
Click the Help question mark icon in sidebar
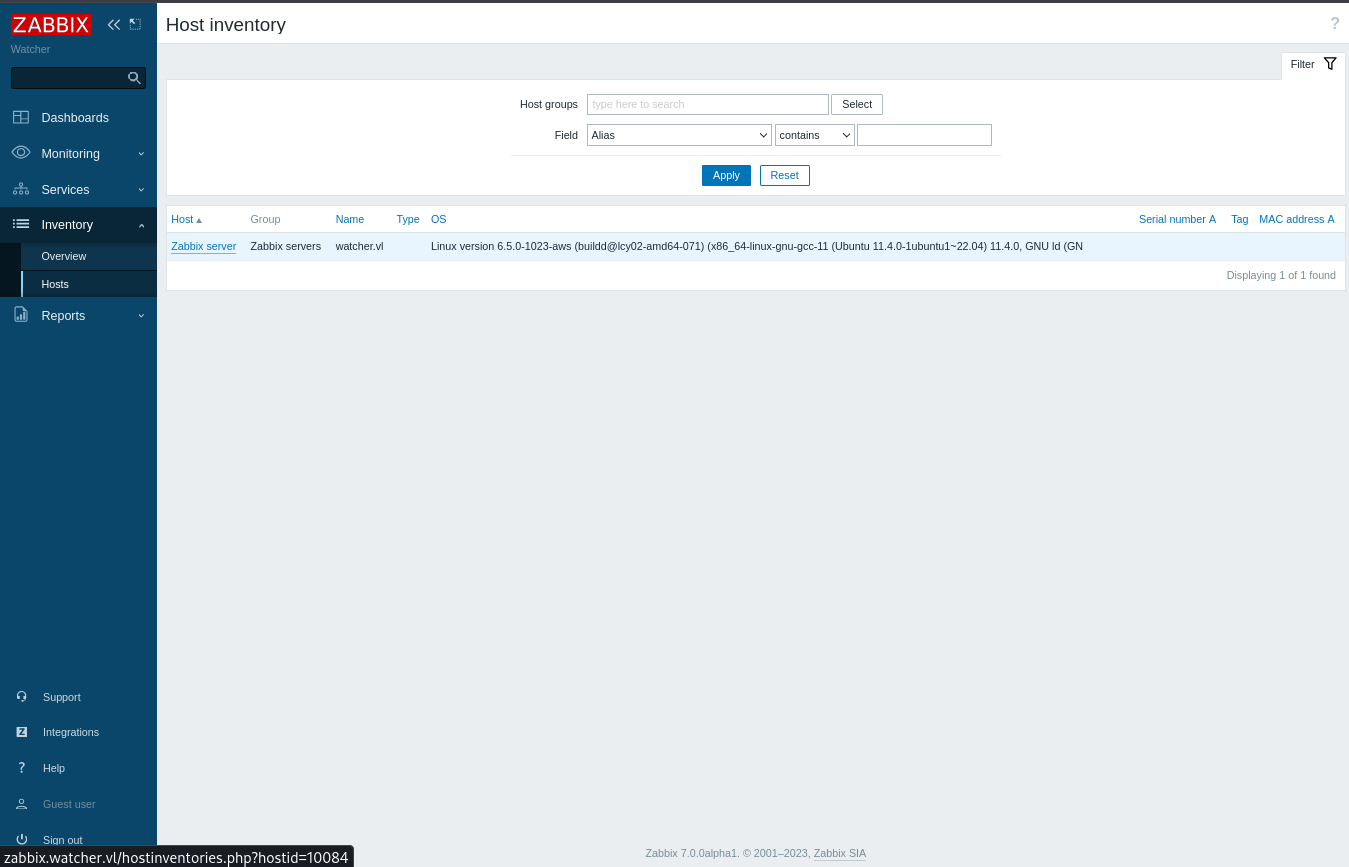tap(22, 768)
